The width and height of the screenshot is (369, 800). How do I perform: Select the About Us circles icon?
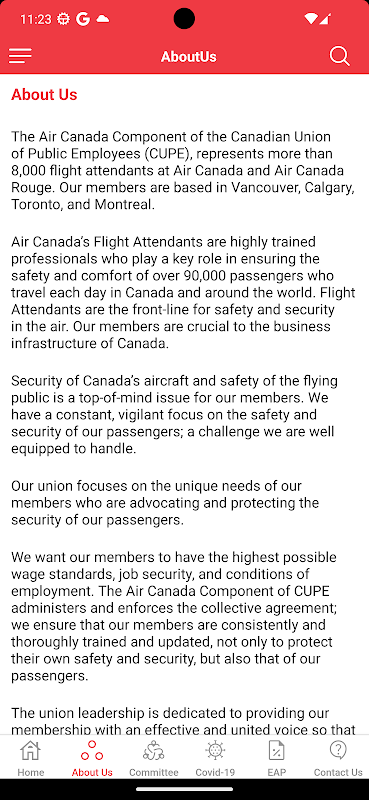coord(92,751)
